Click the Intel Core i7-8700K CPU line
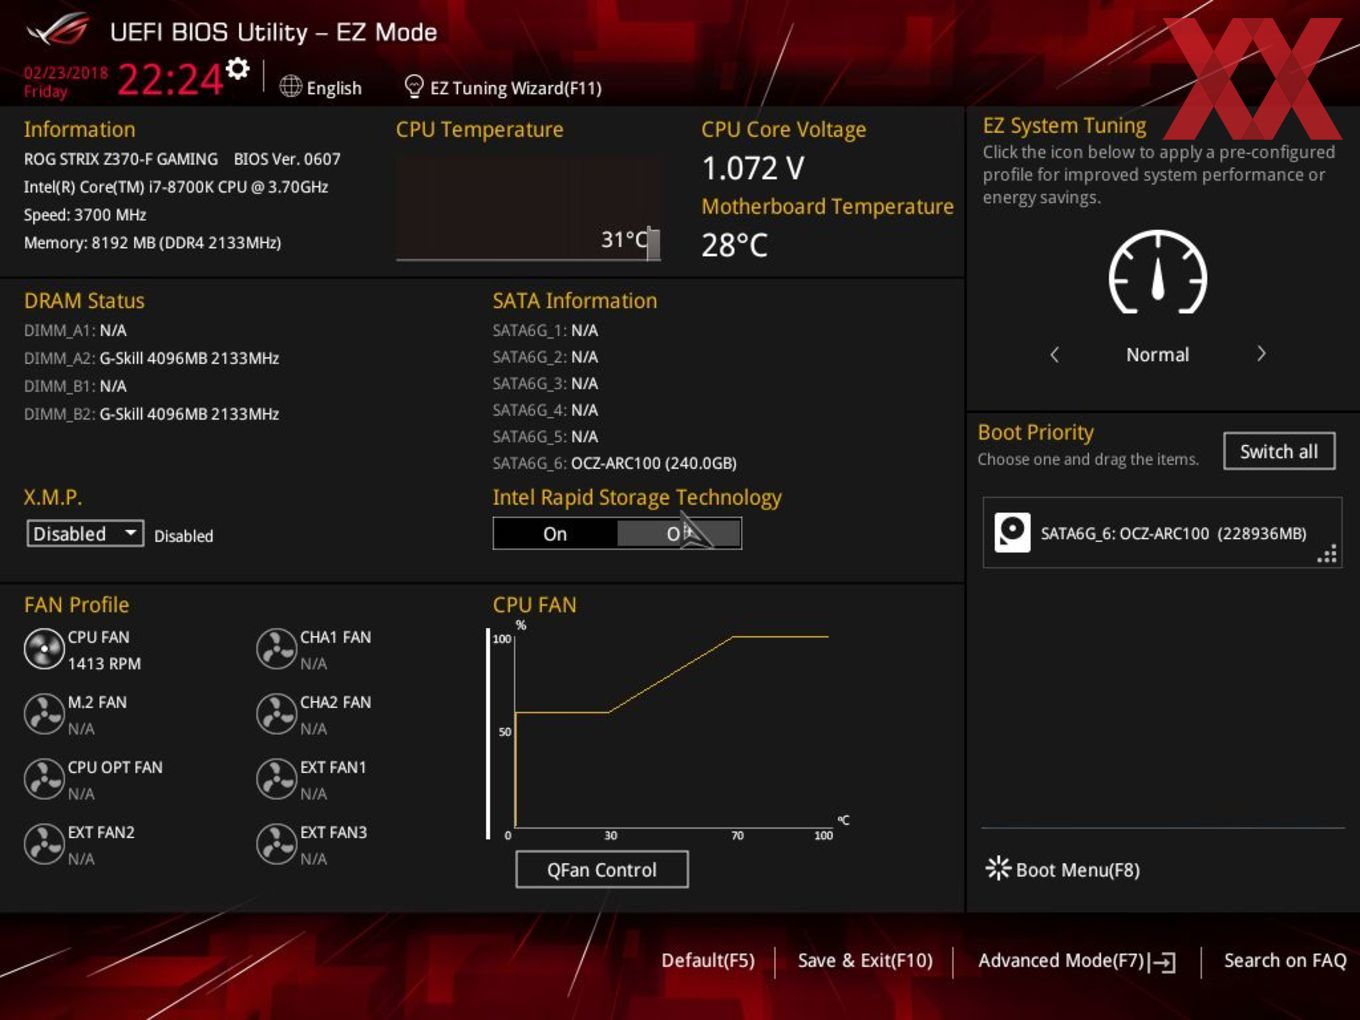The width and height of the screenshot is (1360, 1020). tap(176, 187)
